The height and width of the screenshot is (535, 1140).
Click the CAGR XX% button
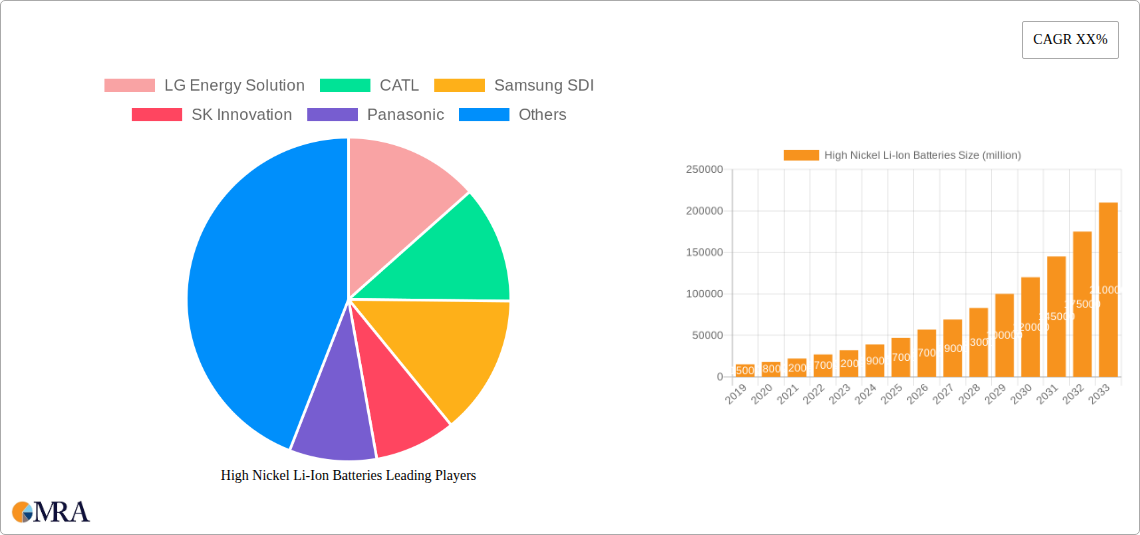pos(1069,40)
